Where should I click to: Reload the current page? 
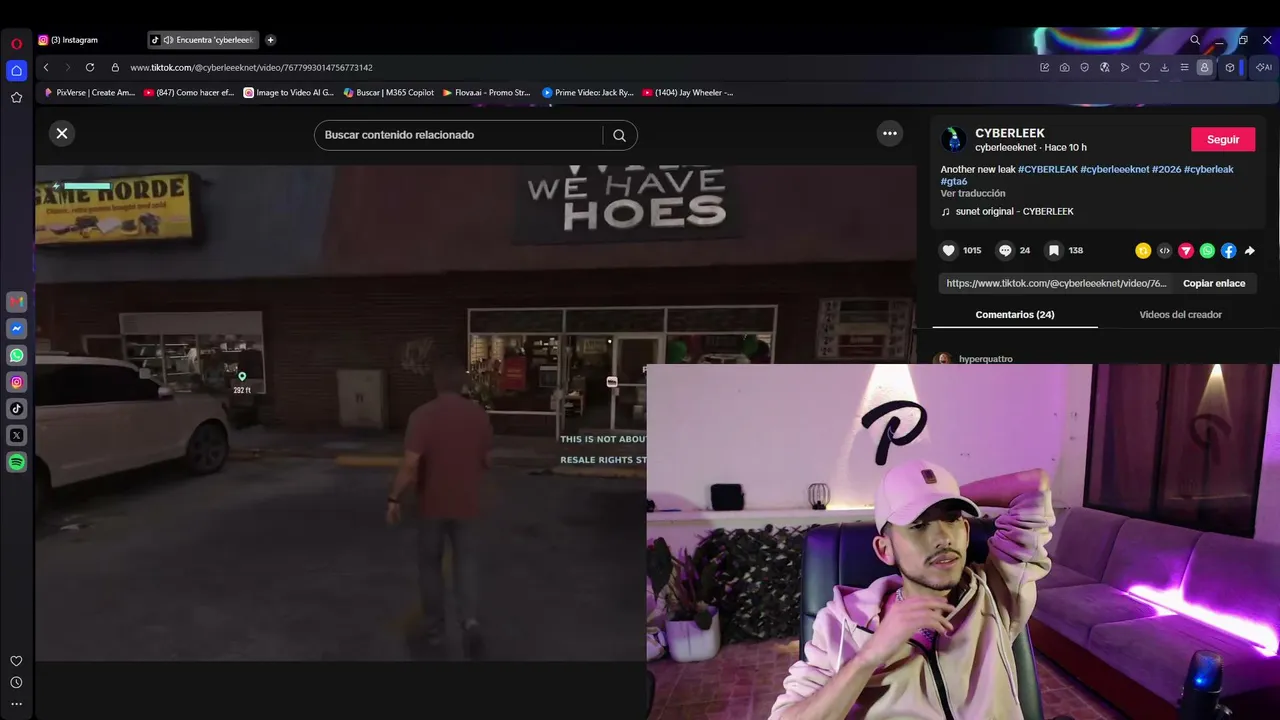pos(90,68)
